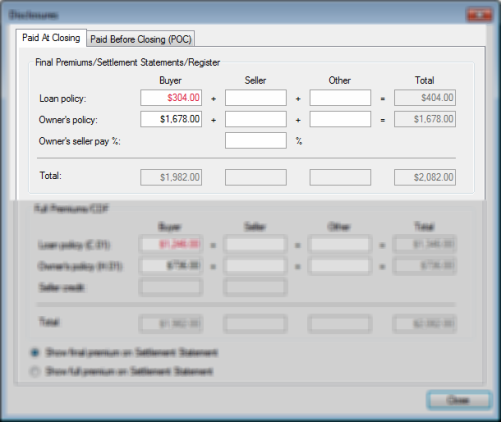Close the dialog with the red X

click(479, 15)
